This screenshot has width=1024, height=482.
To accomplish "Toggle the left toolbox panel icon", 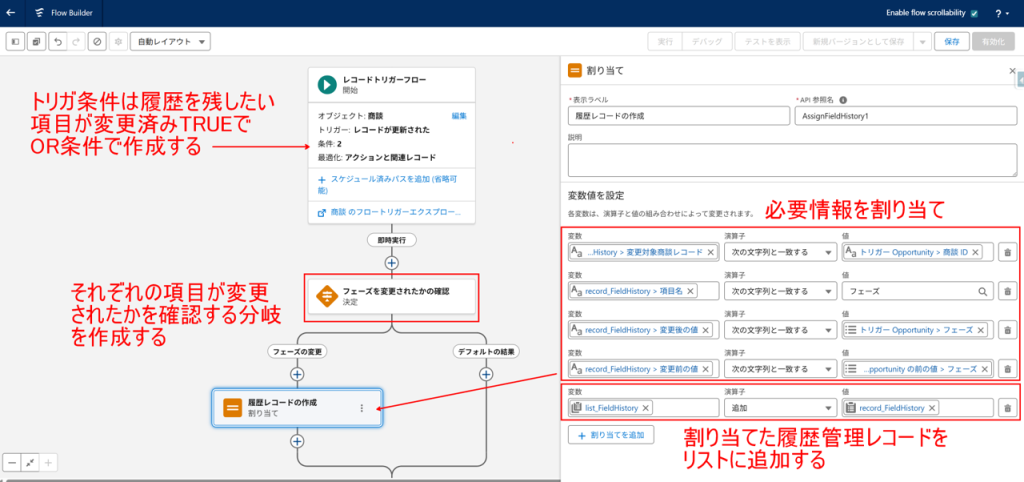I will (16, 42).
